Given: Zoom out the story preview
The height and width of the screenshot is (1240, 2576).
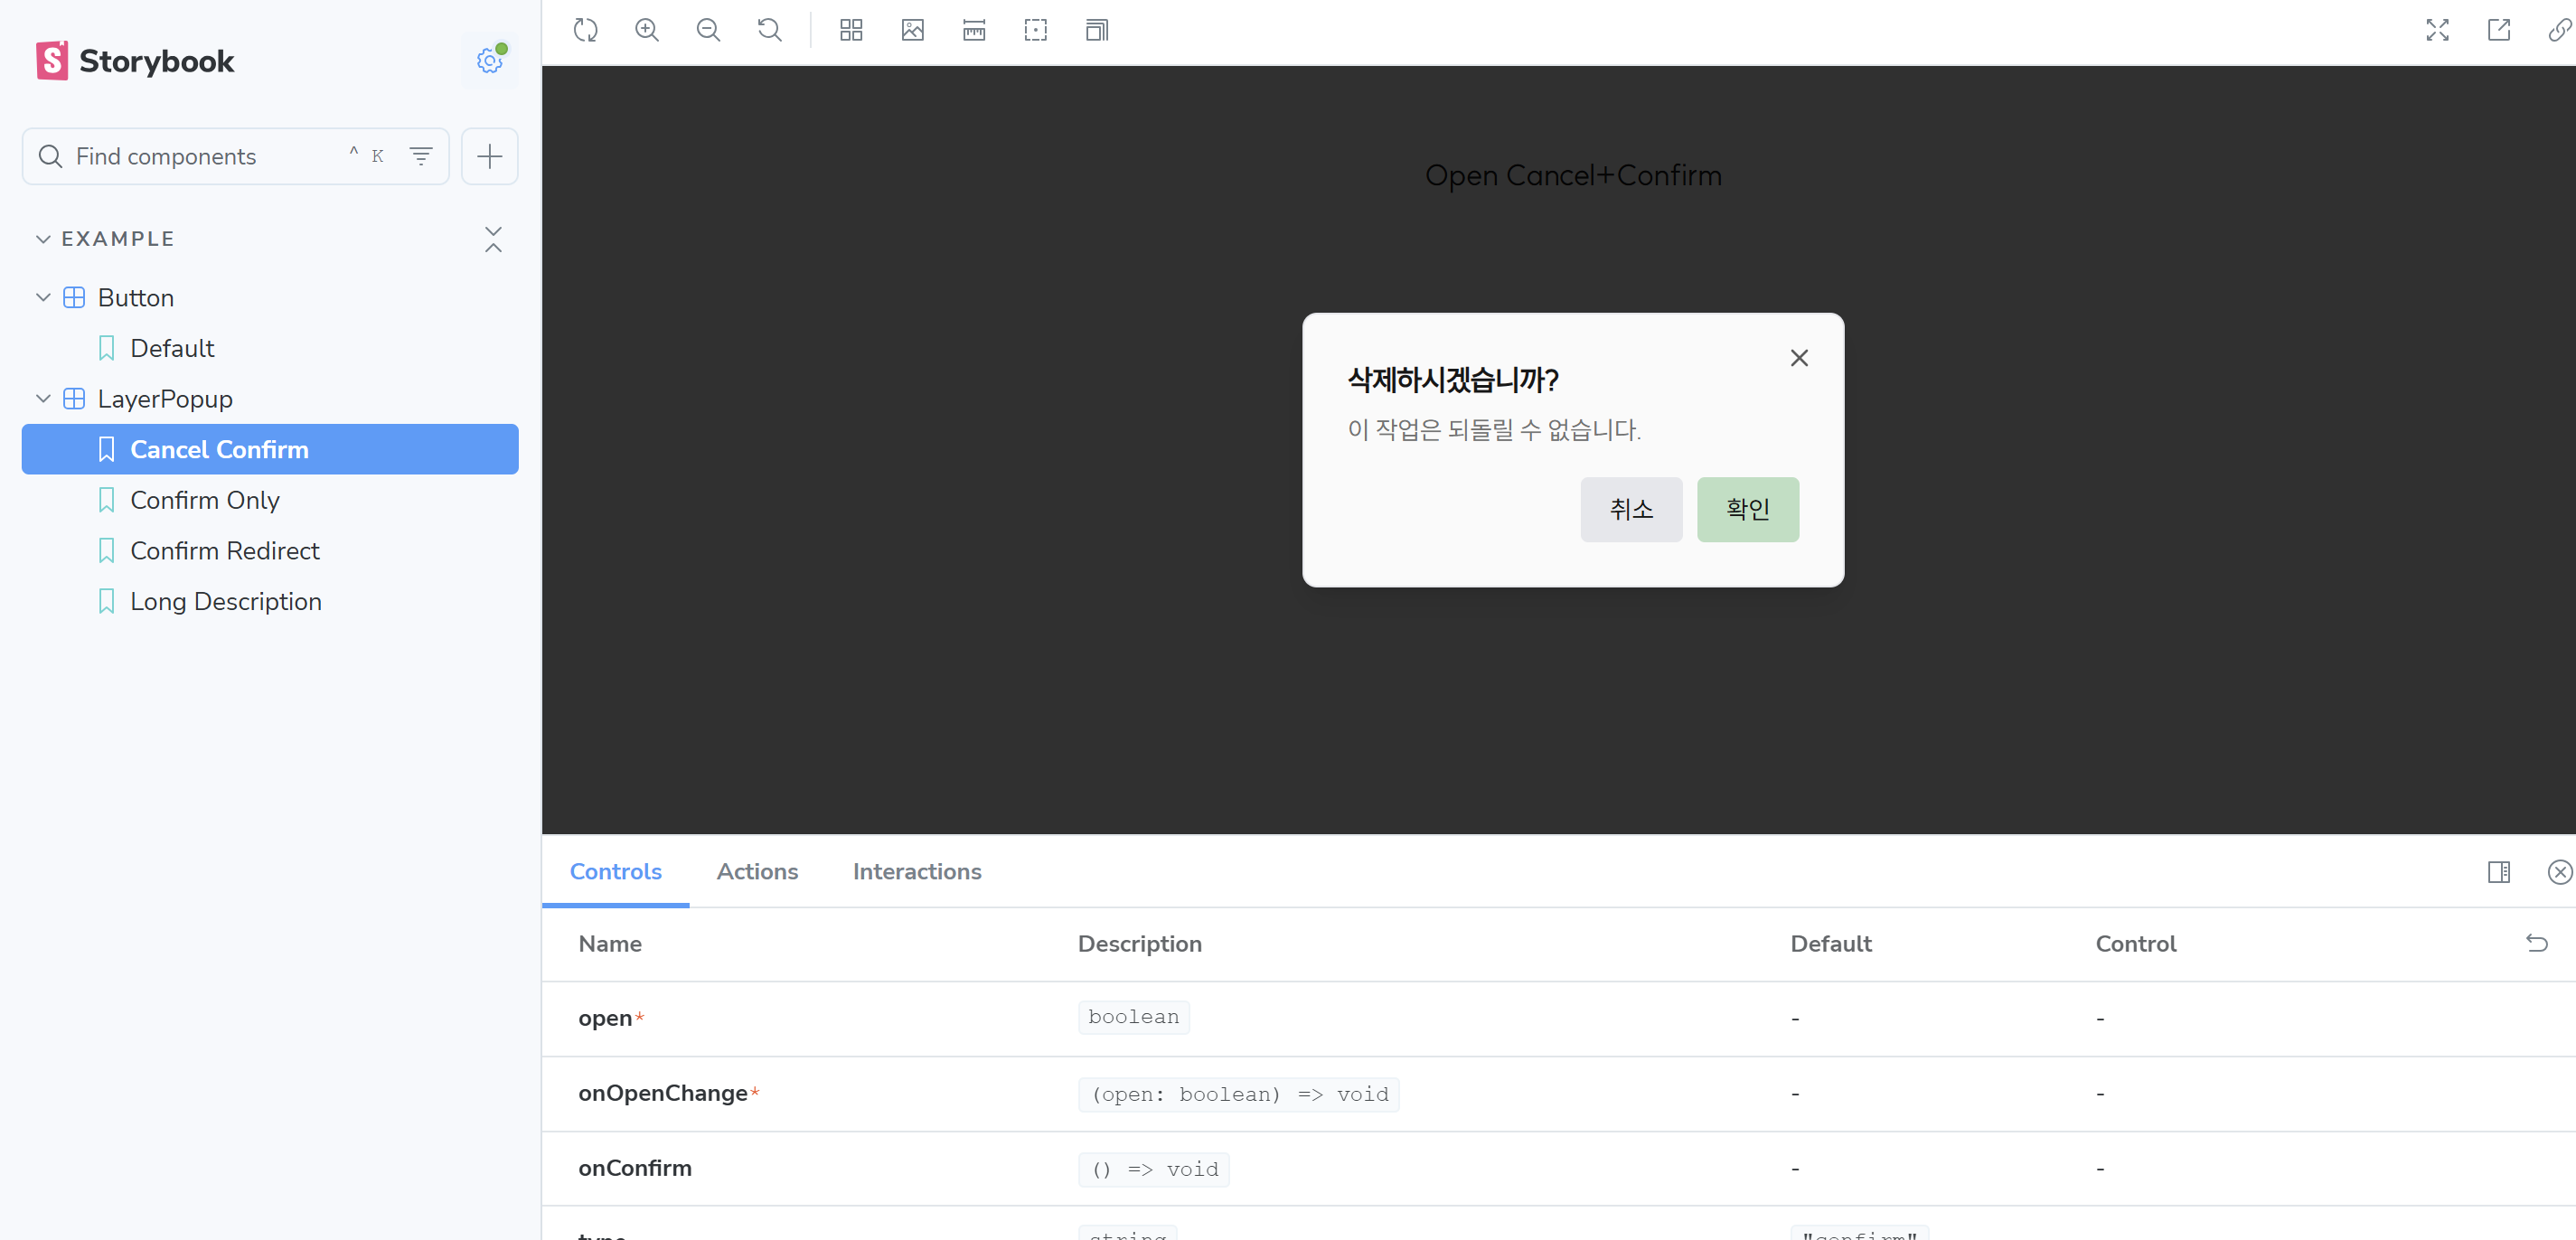Looking at the screenshot, I should point(708,30).
